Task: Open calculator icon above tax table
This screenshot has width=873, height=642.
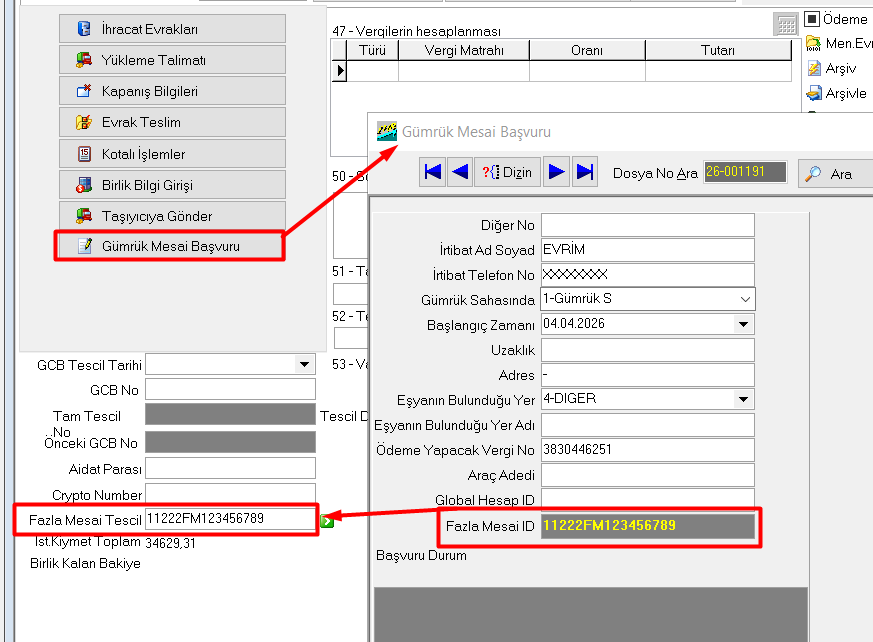Action: tap(786, 25)
